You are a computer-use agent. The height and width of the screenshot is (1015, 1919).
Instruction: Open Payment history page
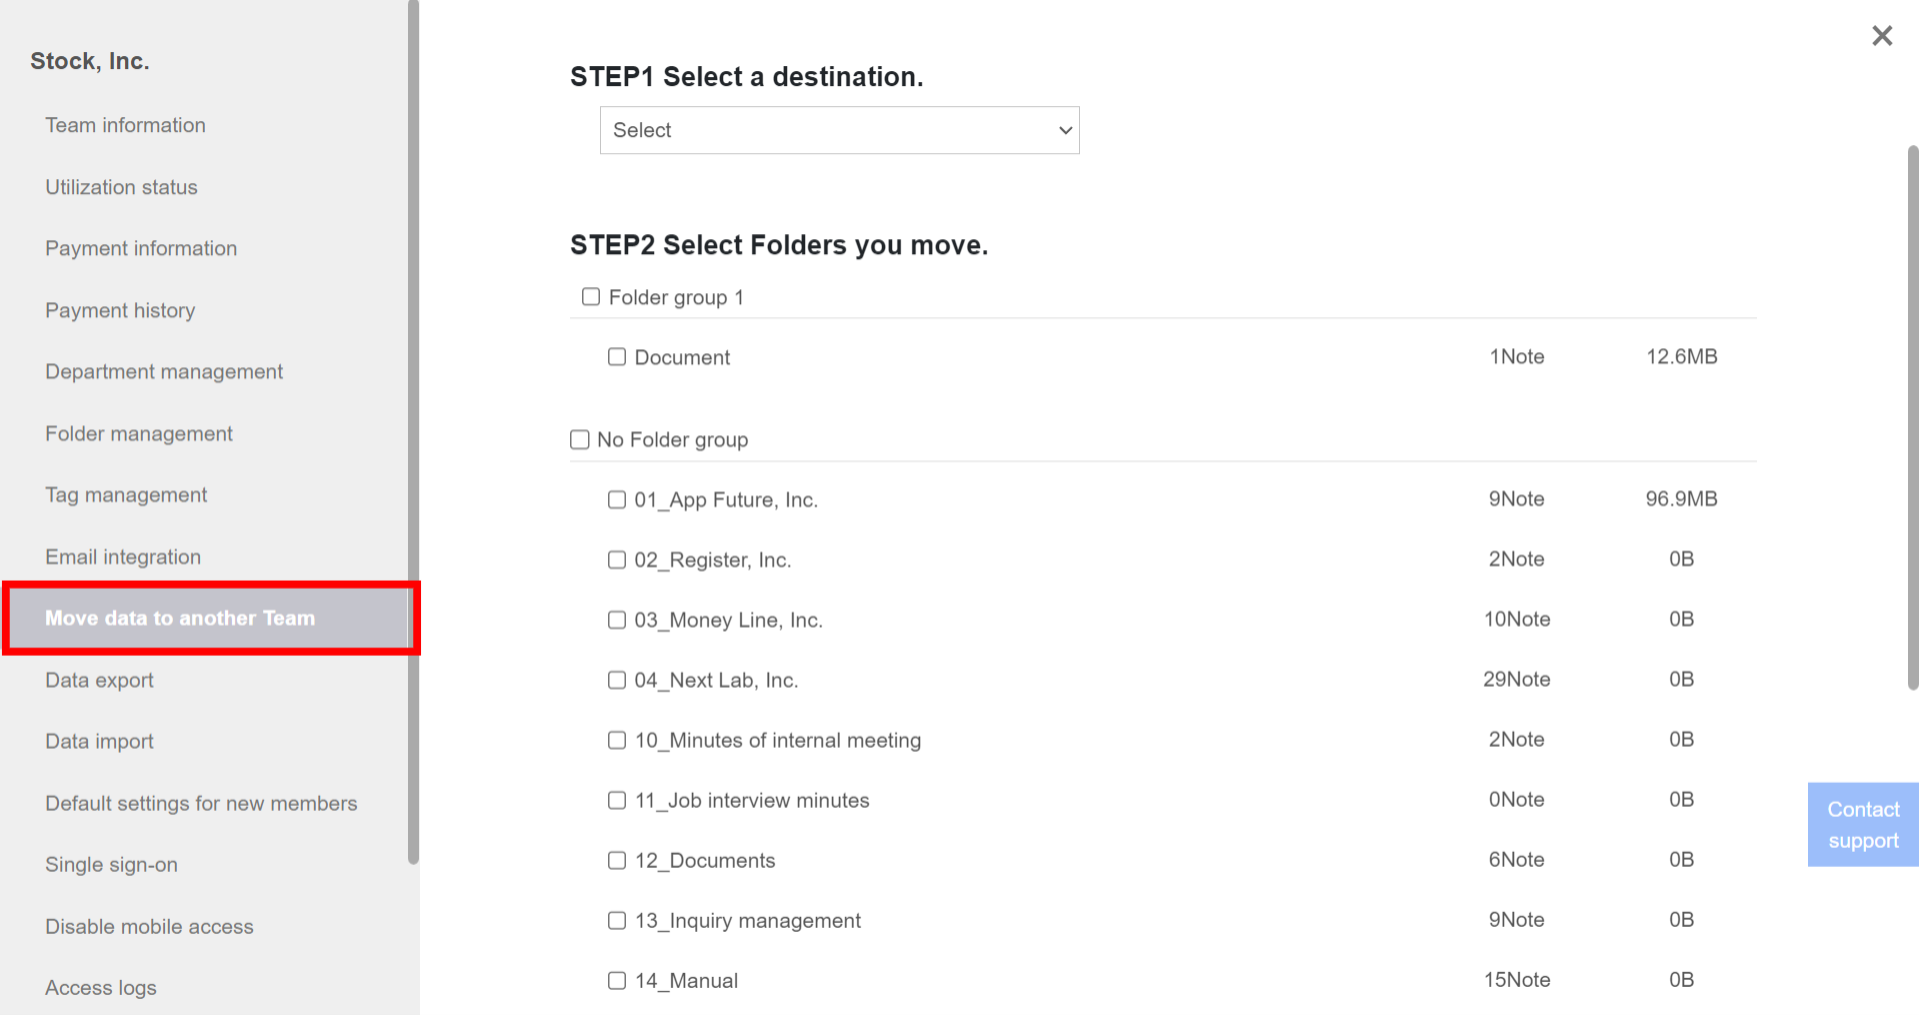click(120, 310)
